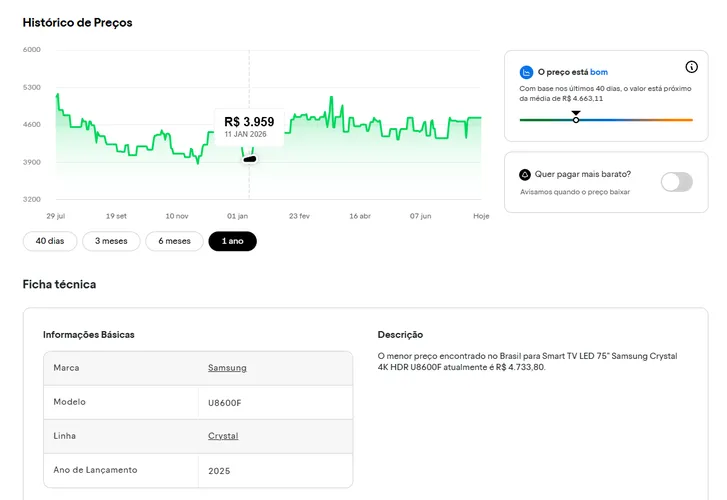Viewport: 727px width, 500px height.
Task: Click the 5300 y-axis value
Action: [x=32, y=87]
